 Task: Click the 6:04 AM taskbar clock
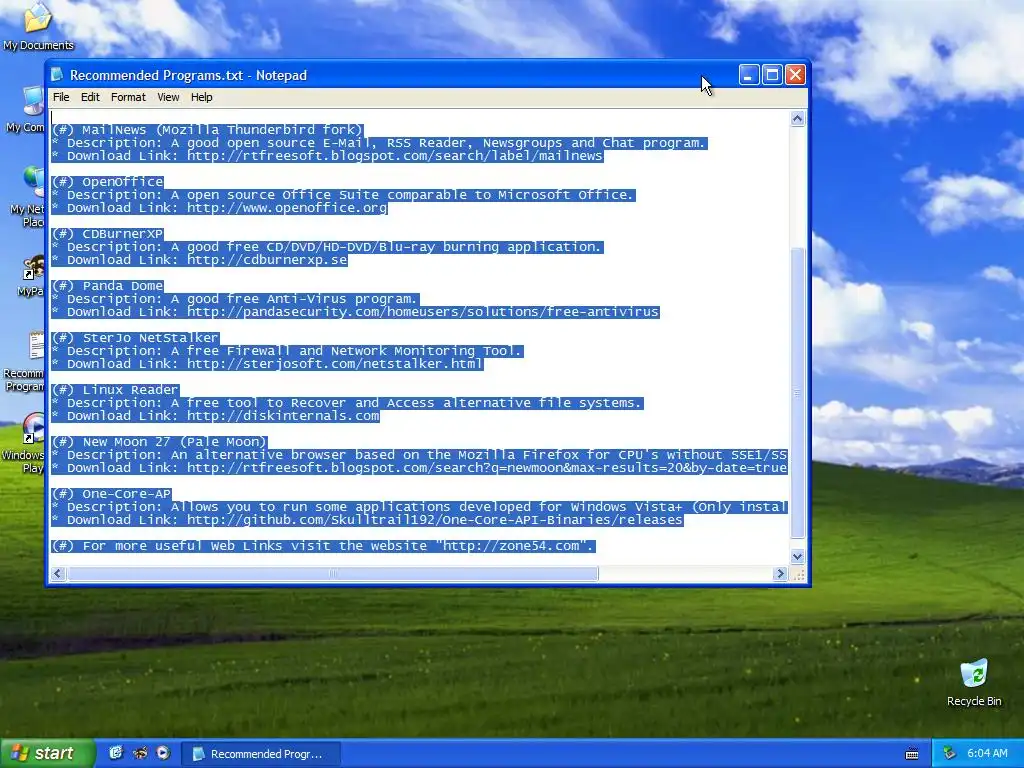coord(987,753)
